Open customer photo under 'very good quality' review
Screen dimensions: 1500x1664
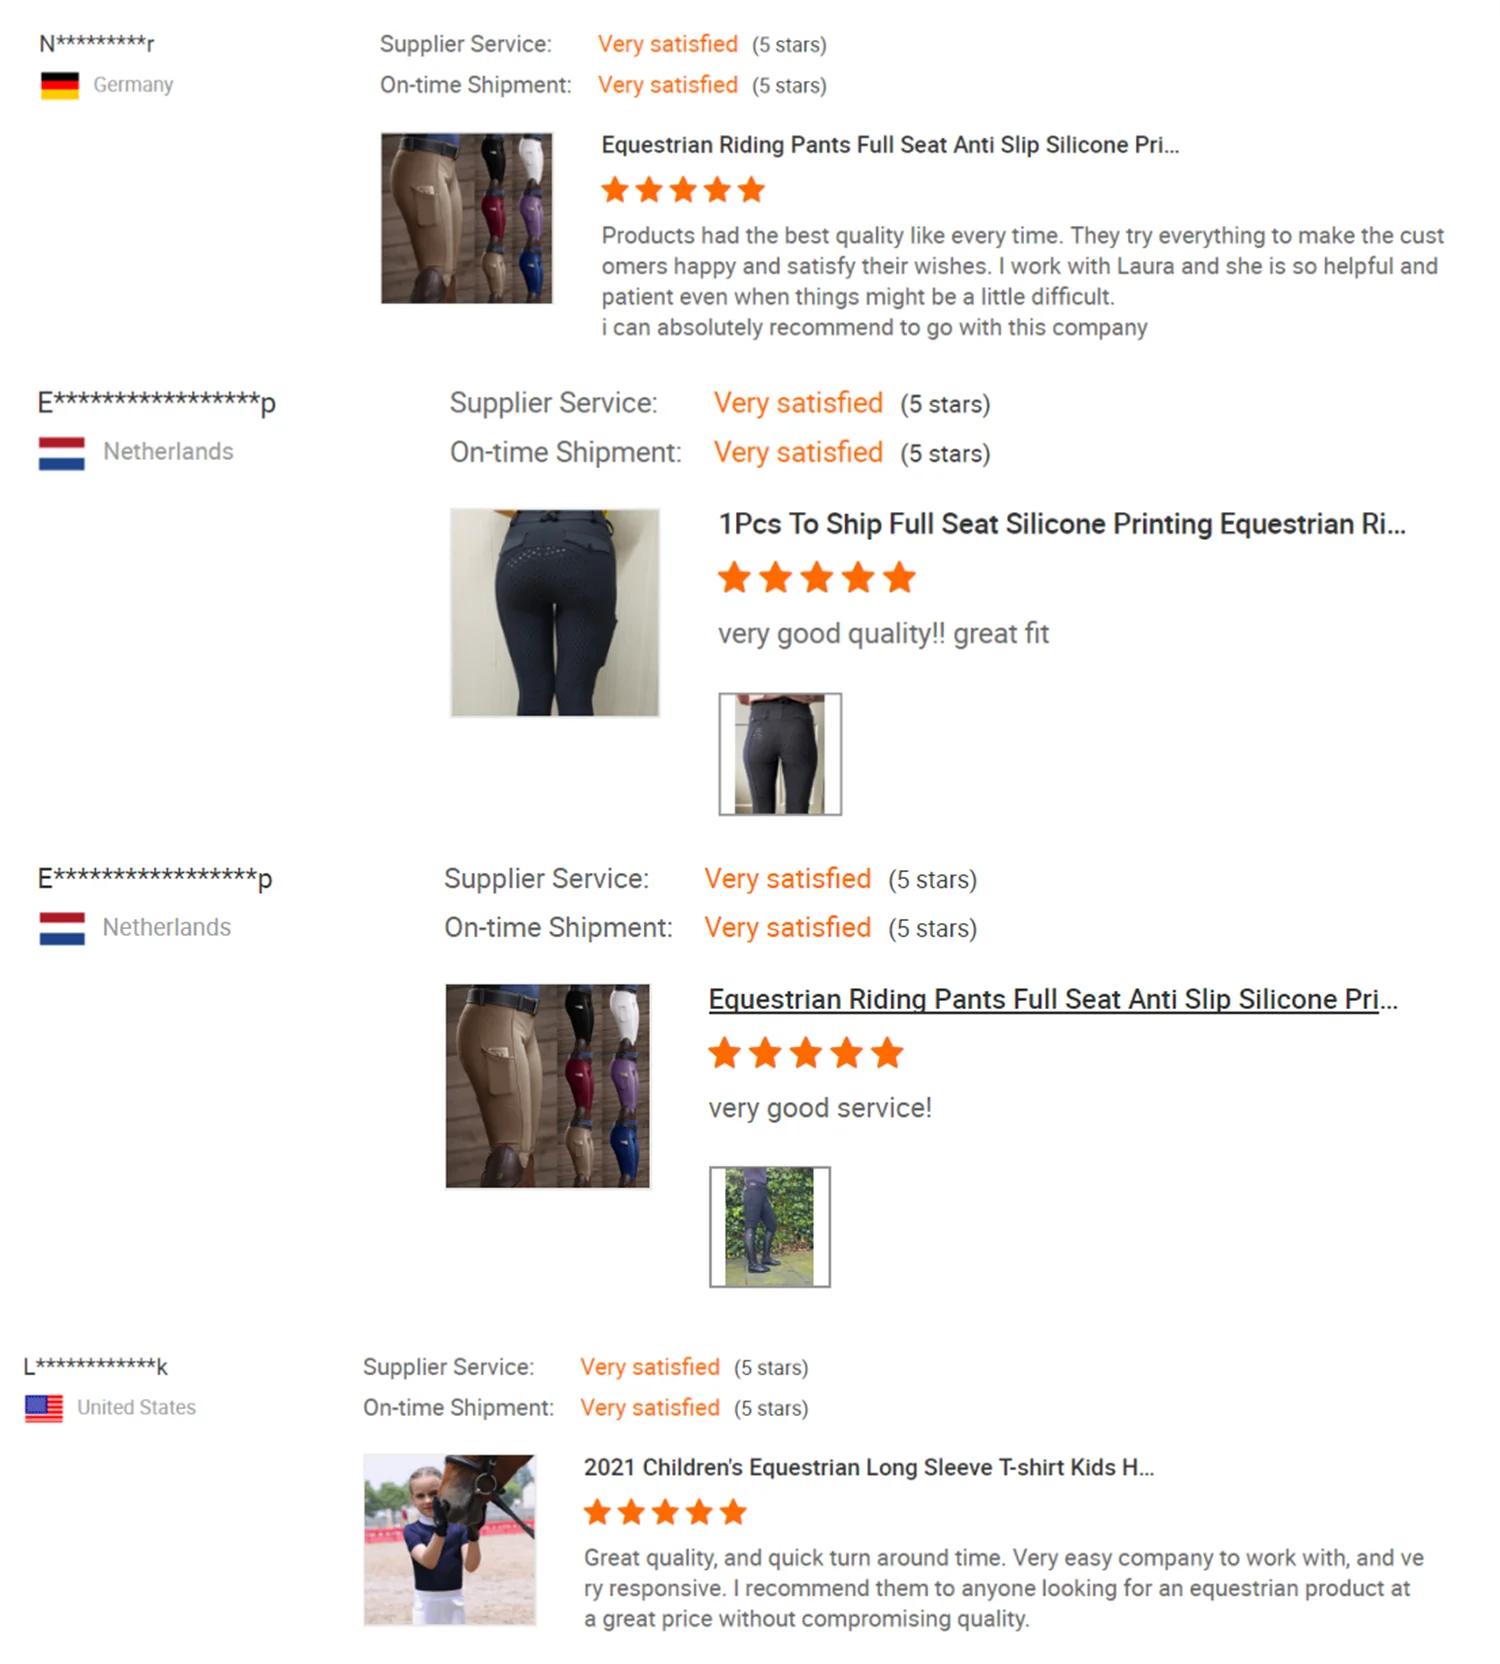pyautogui.click(x=780, y=754)
